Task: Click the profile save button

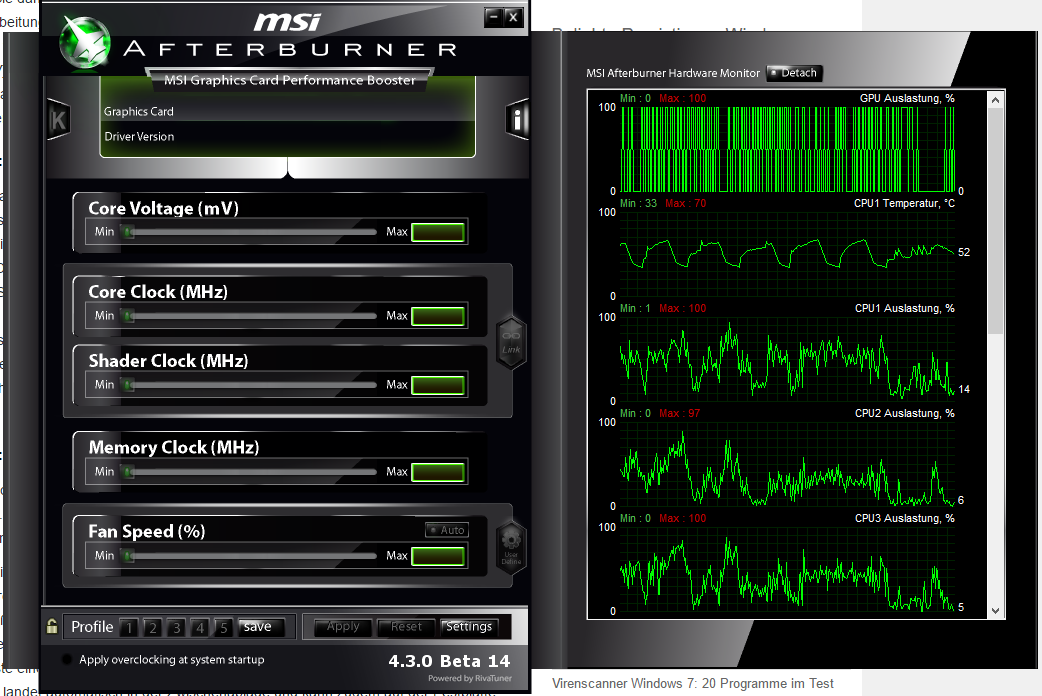Action: [261, 627]
